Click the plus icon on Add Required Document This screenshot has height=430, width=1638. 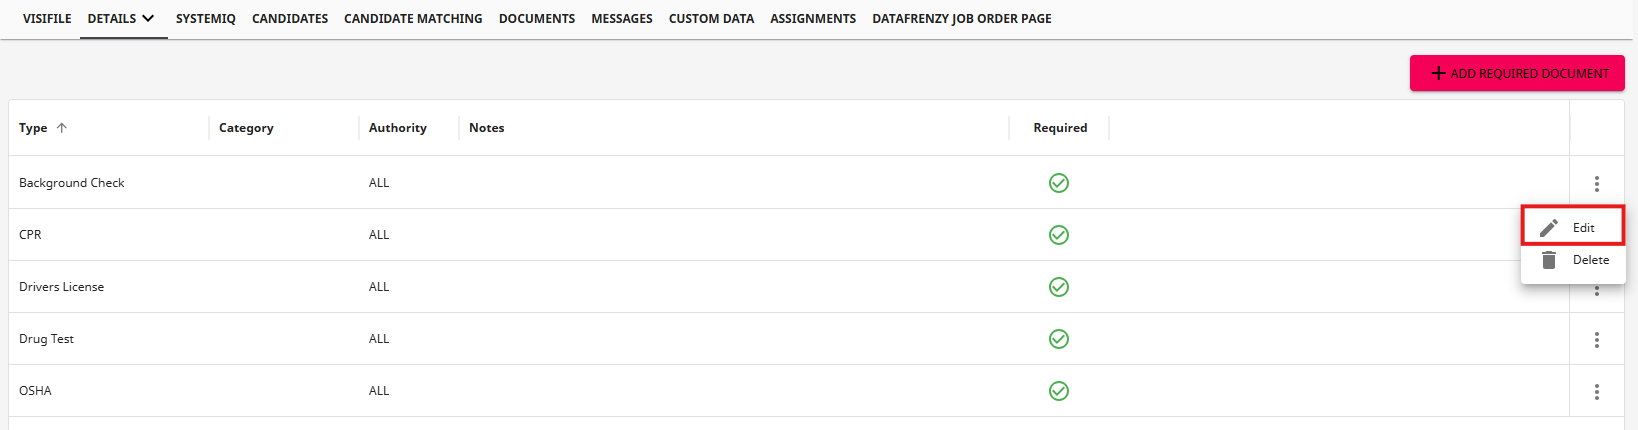tap(1438, 73)
